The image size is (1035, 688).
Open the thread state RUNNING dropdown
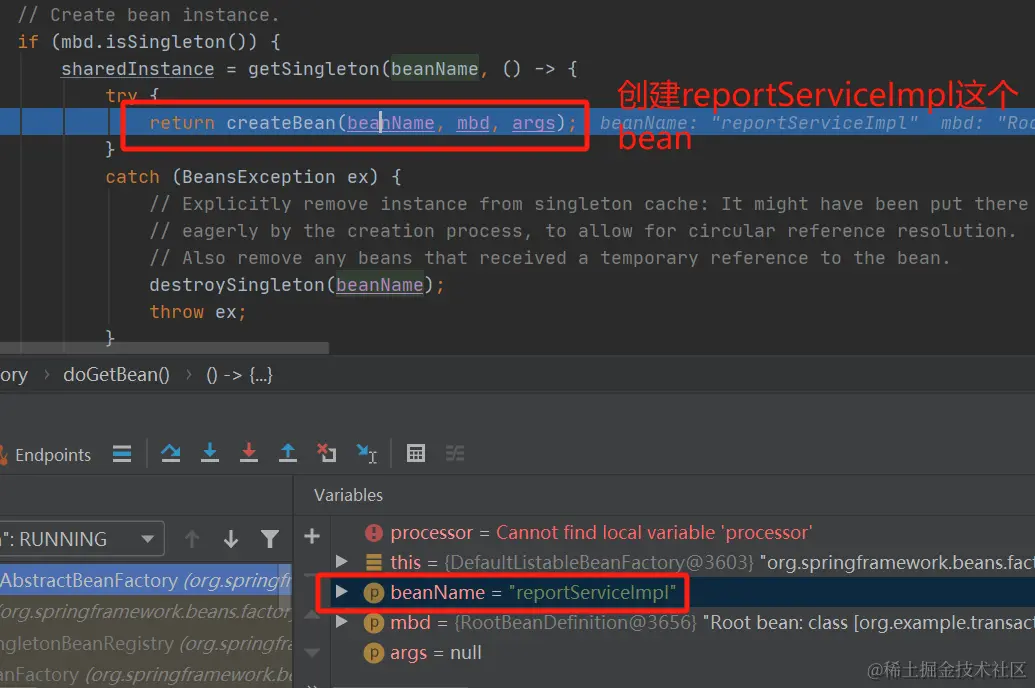tap(81, 539)
